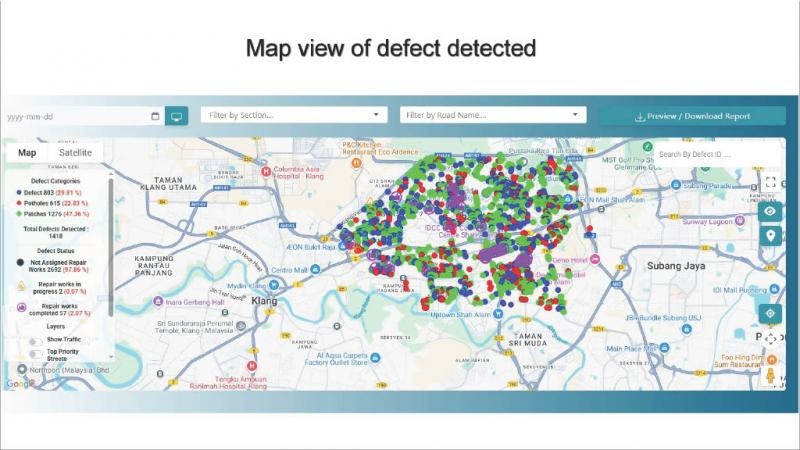
Task: Click legend panel scroll down arrow
Action: pos(111,357)
